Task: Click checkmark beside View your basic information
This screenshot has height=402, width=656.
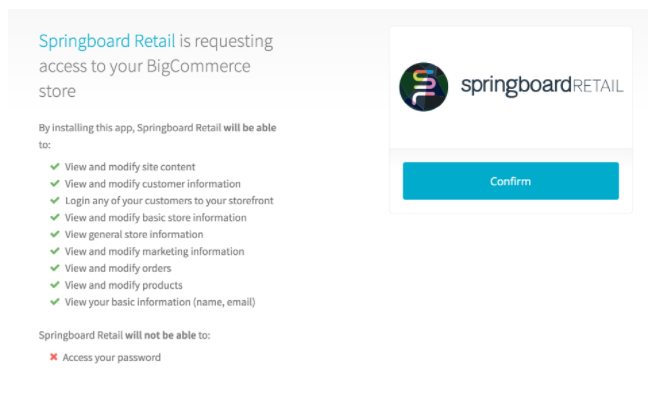Action: 54,302
